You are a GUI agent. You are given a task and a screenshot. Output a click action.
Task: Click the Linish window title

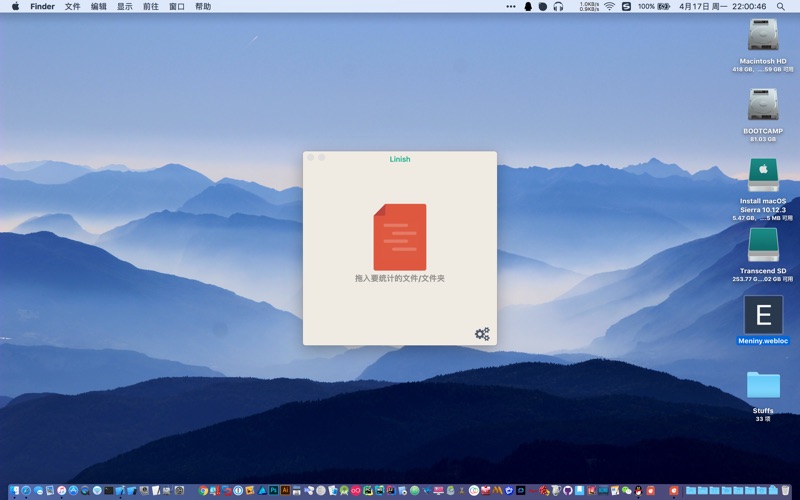400,159
